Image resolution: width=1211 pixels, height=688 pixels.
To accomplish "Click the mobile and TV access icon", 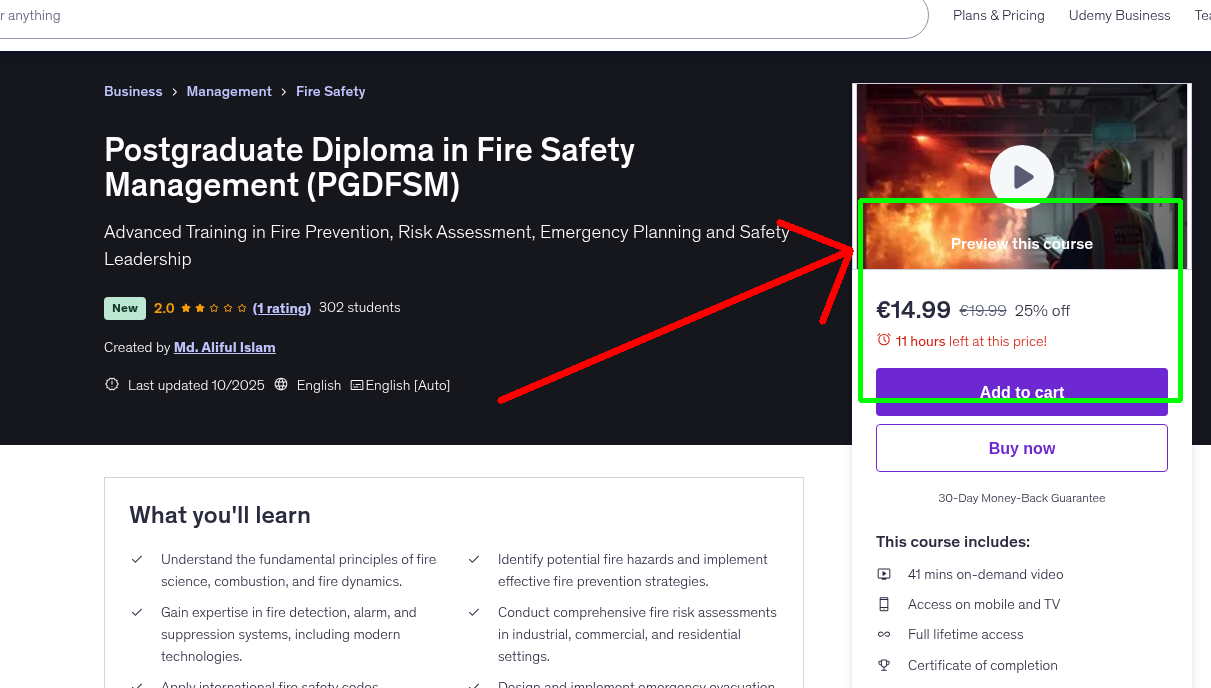I will pos(884,604).
